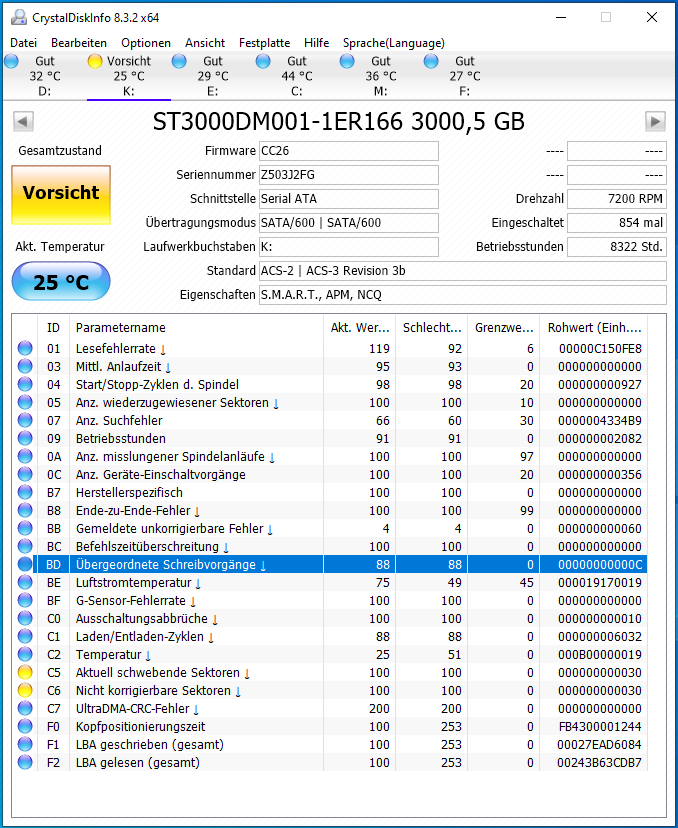Click the status orb for drive F:
Viewport: 678px width, 828px height.
pyautogui.click(x=431, y=61)
